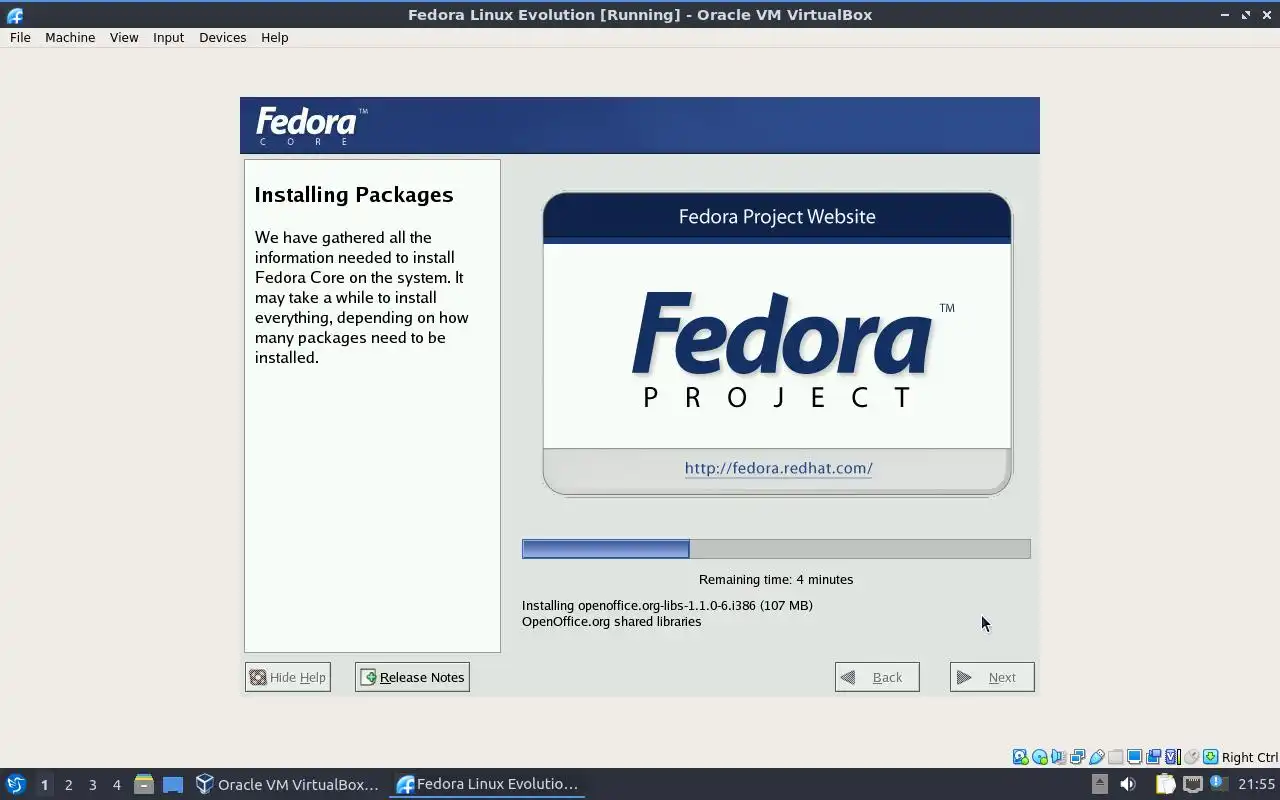
Task: Click the "Remaining time: 4 minutes" text
Action: tap(776, 579)
